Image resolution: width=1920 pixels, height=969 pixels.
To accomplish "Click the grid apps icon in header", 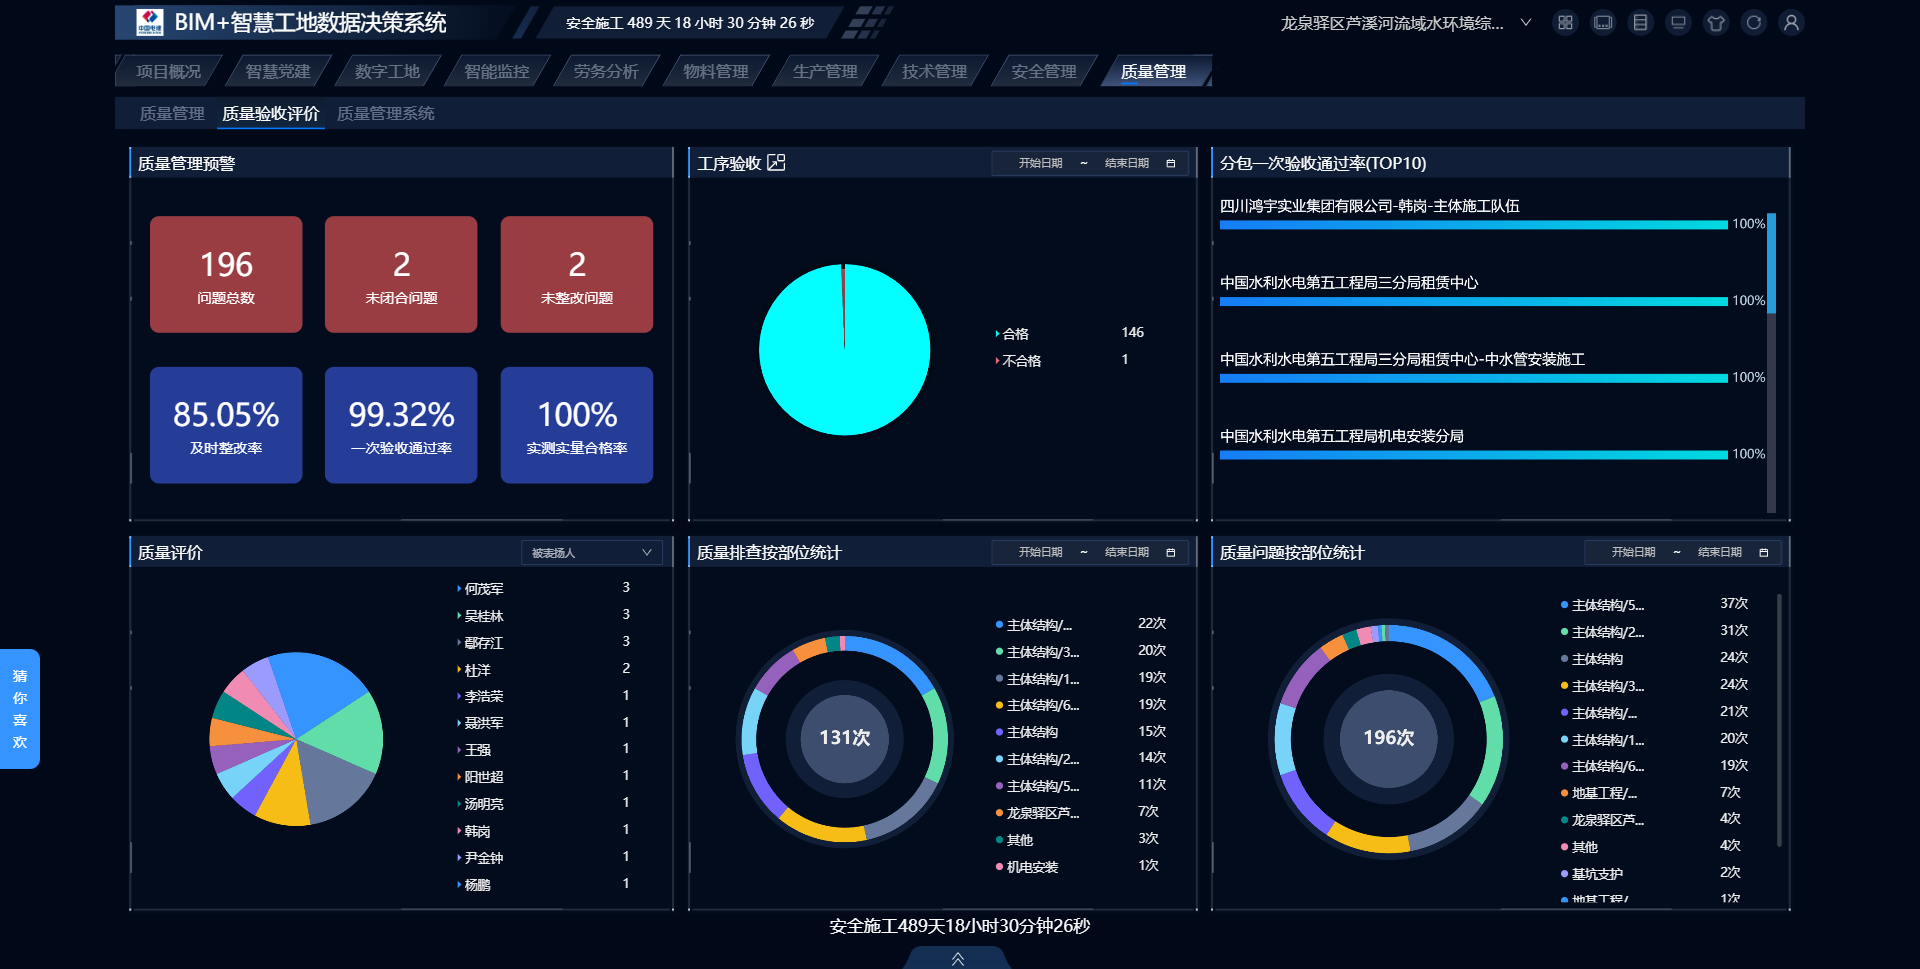I will point(1565,23).
